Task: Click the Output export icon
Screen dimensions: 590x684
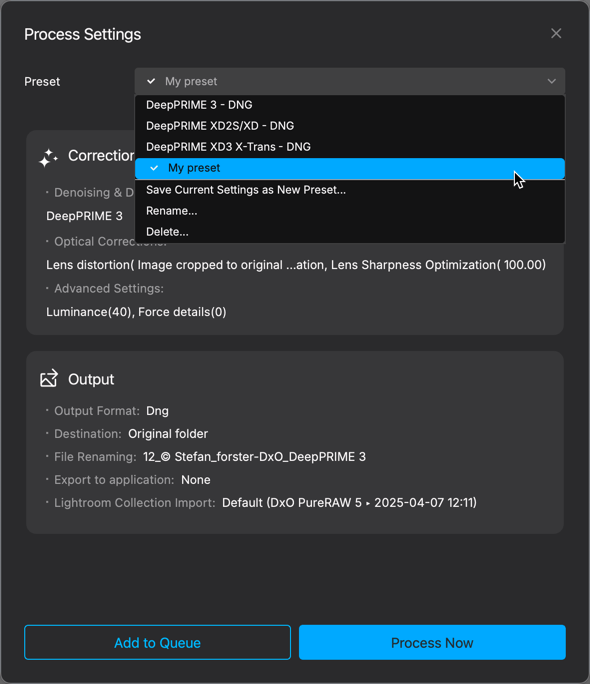Action: pyautogui.click(x=49, y=379)
